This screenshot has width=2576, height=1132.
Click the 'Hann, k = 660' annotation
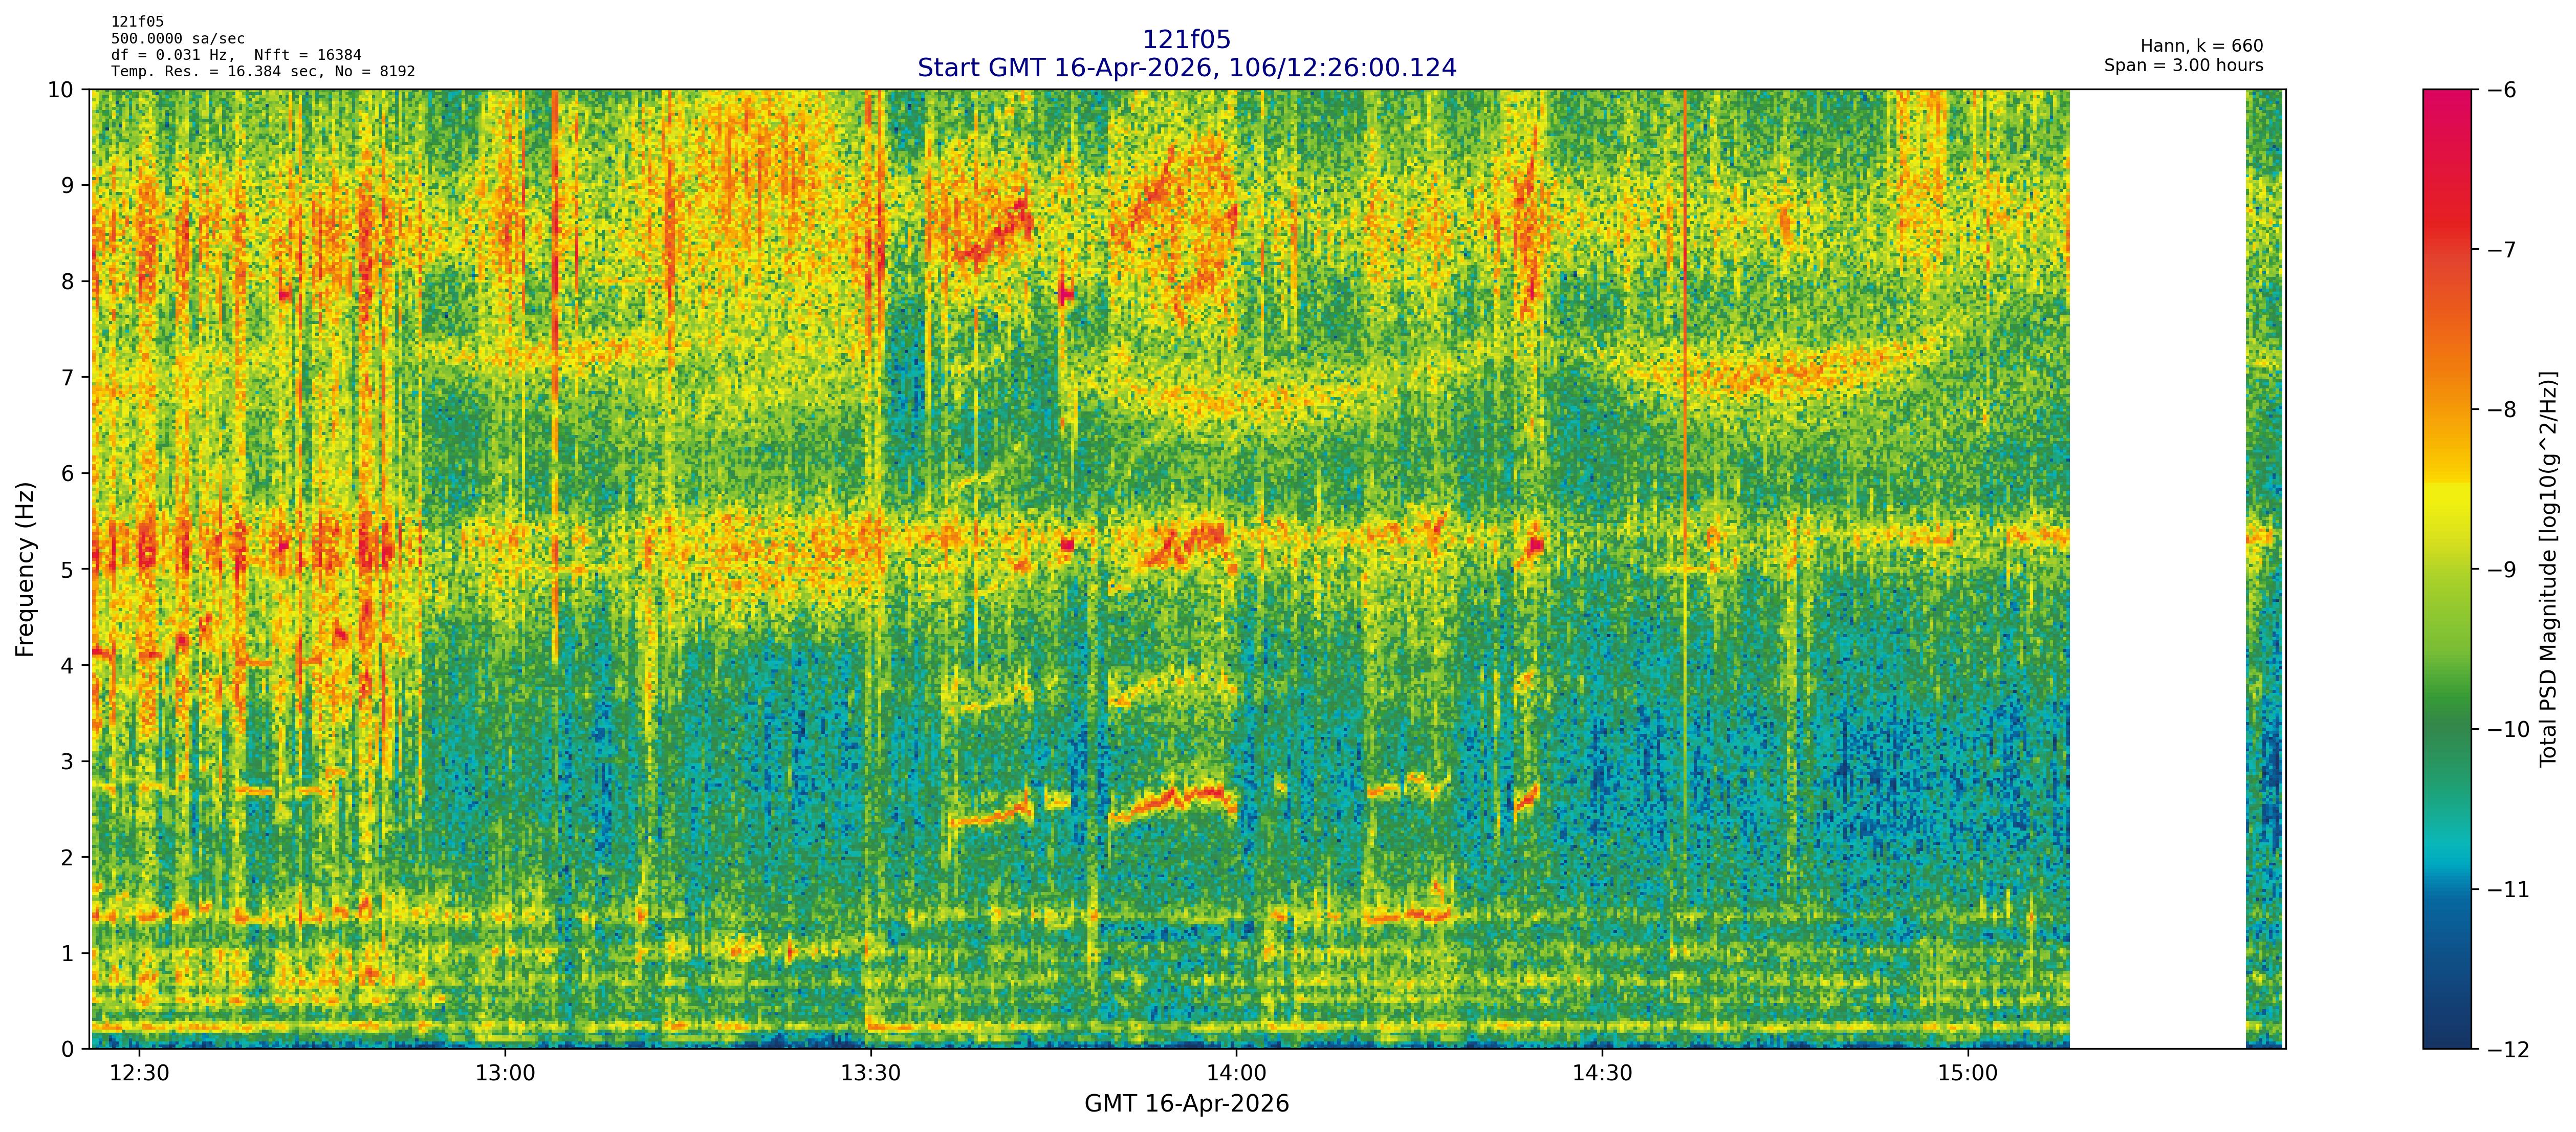(2201, 46)
